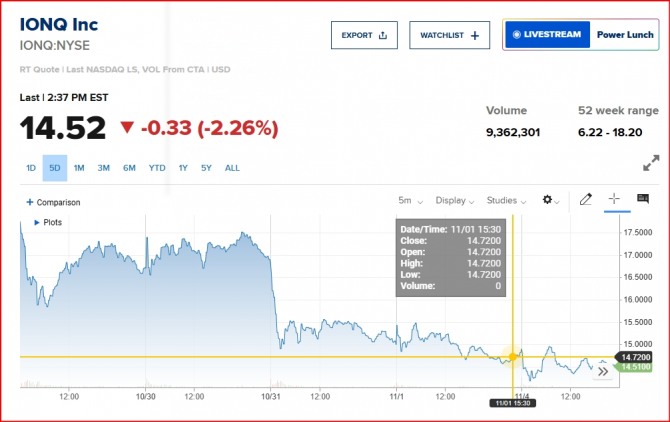Select the ALL time range
This screenshot has height=422, width=670.
[232, 168]
